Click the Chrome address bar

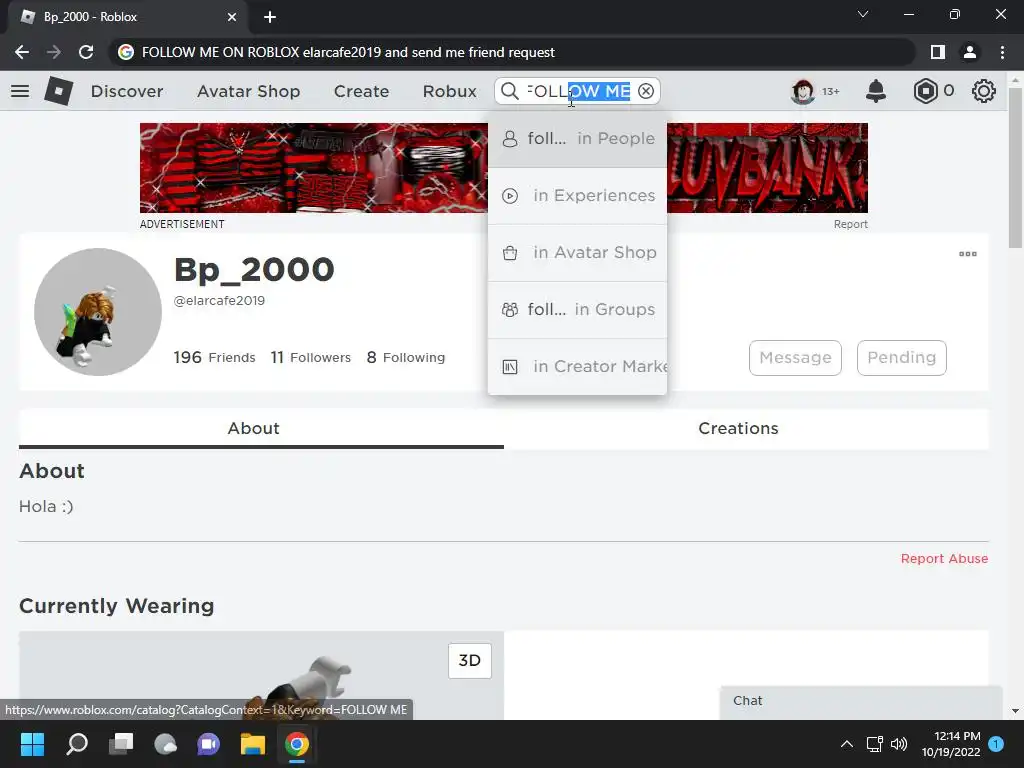511,52
